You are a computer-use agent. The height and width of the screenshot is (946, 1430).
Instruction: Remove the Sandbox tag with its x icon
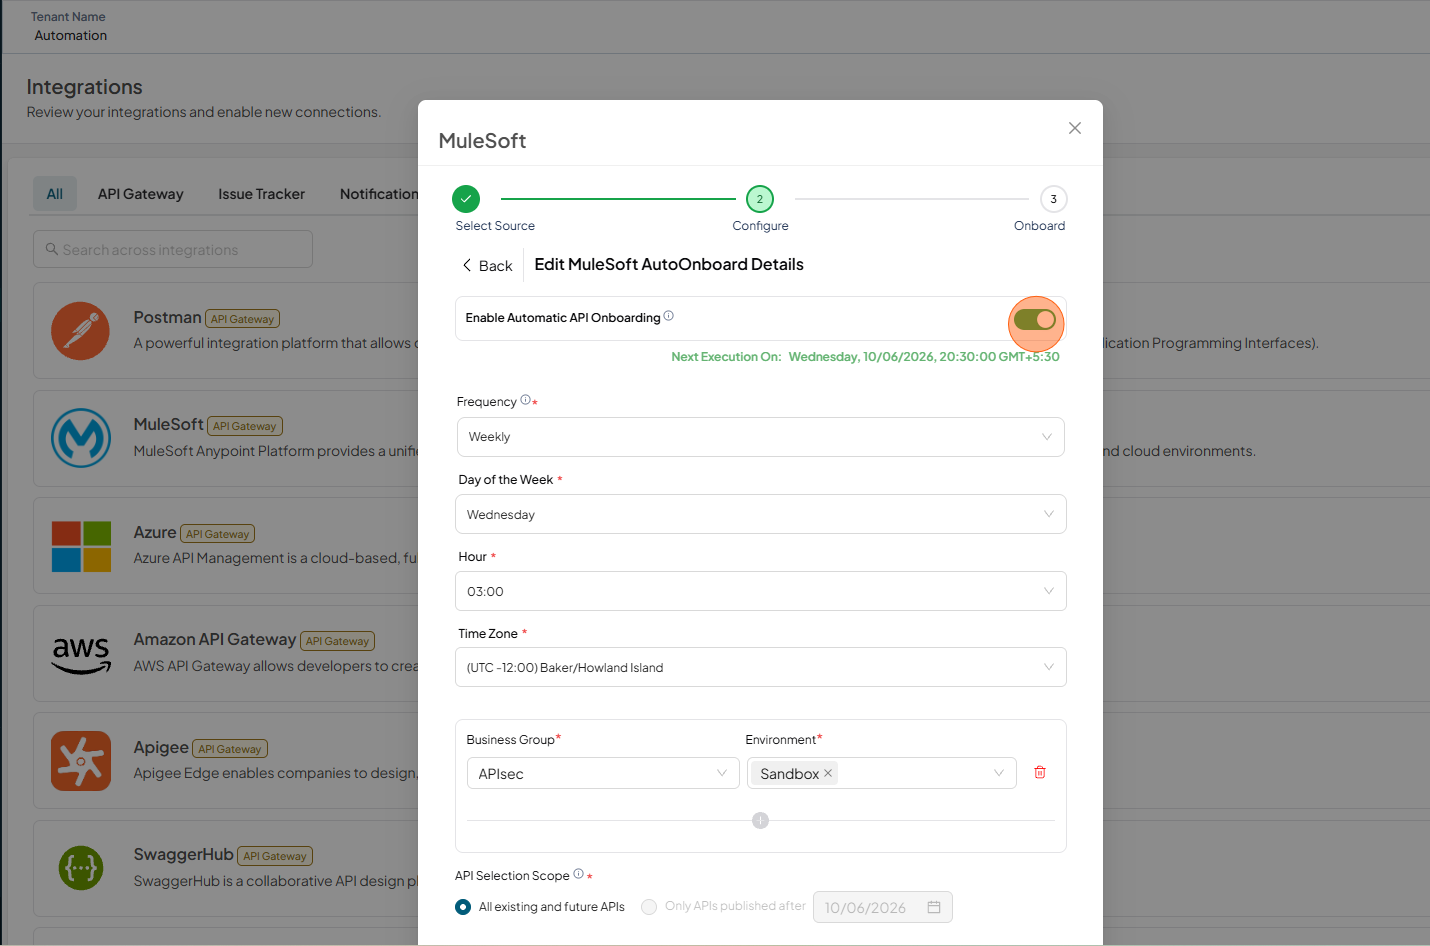click(x=828, y=773)
